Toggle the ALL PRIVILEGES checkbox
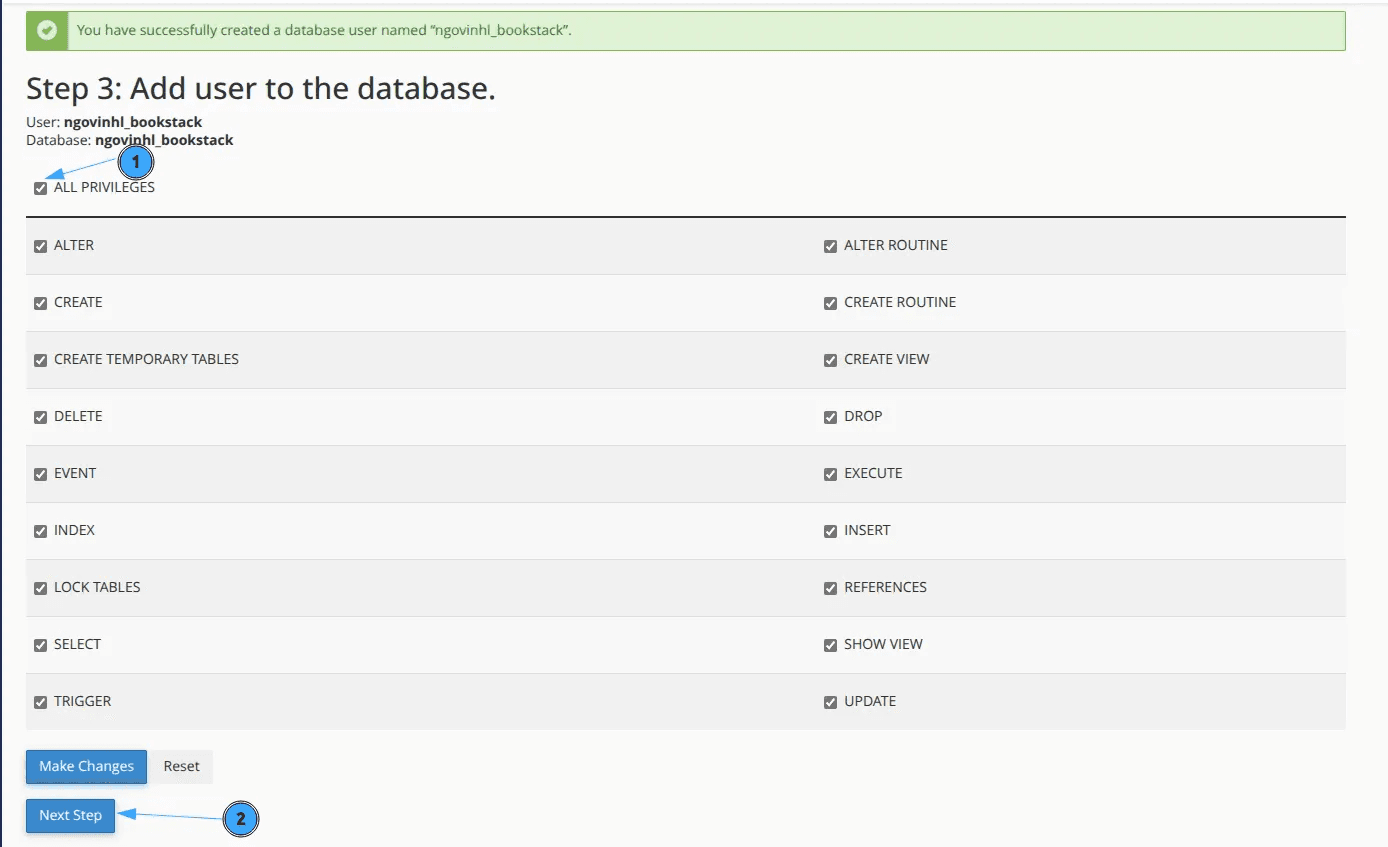Screen dimensions: 1388x847 click(41, 188)
